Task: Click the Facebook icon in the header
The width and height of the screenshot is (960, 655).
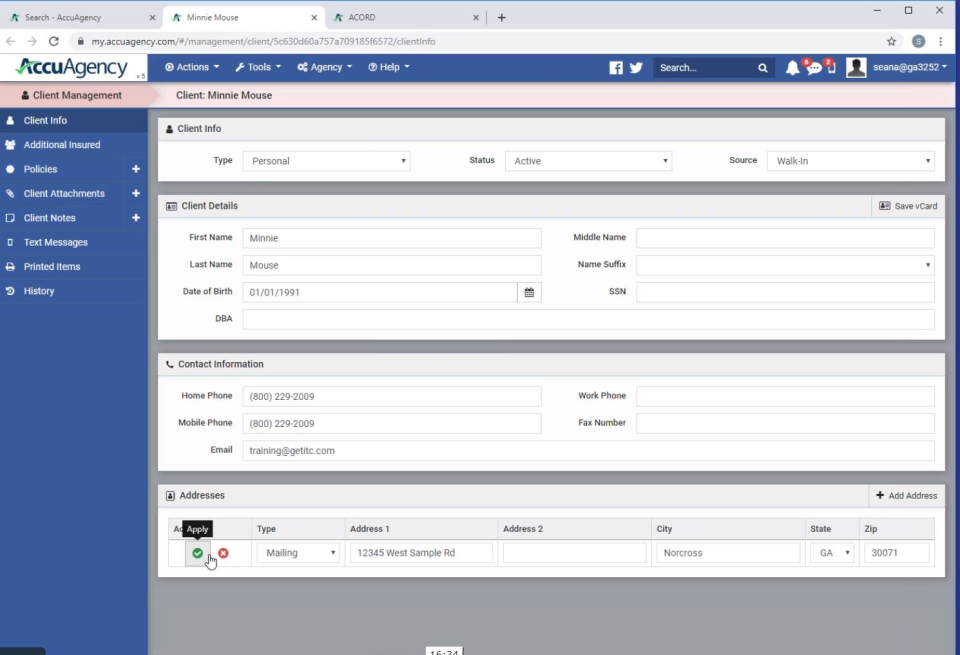Action: click(616, 67)
